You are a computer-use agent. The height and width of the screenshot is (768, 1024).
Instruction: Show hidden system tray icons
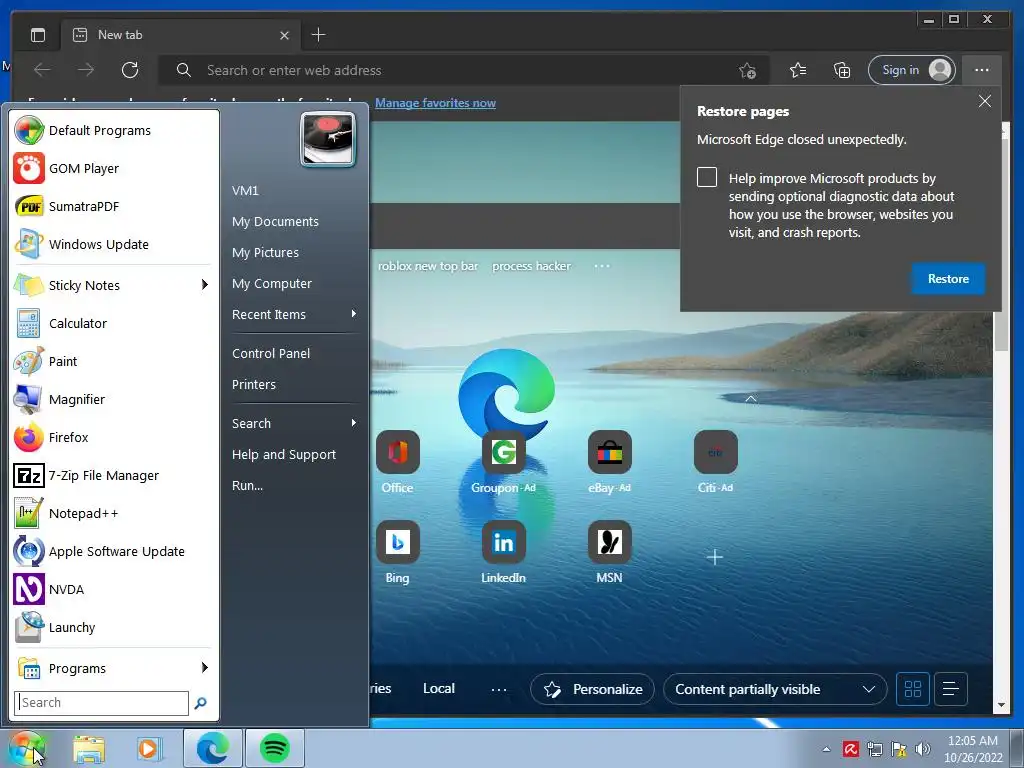coord(826,749)
